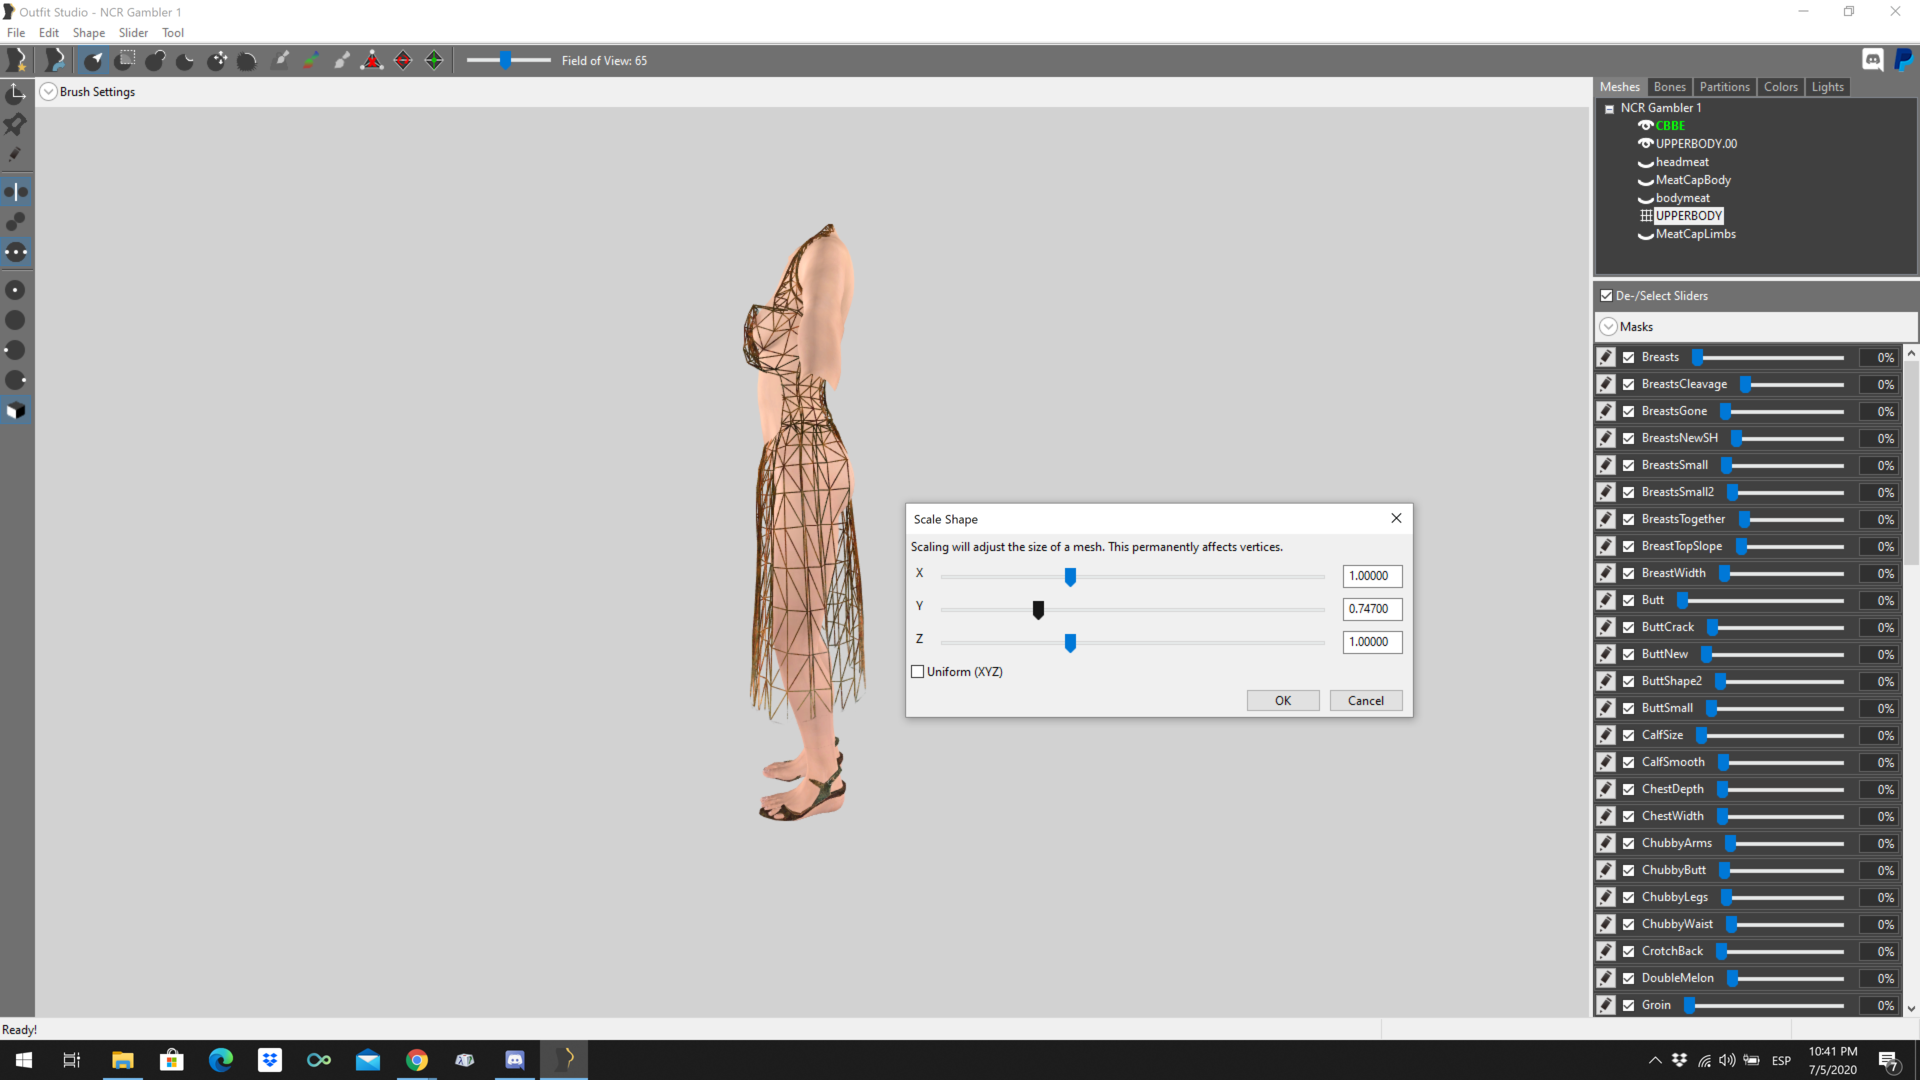Open the Discord icon in the toolbar
Image resolution: width=1920 pixels, height=1080 pixels.
[x=1873, y=60]
